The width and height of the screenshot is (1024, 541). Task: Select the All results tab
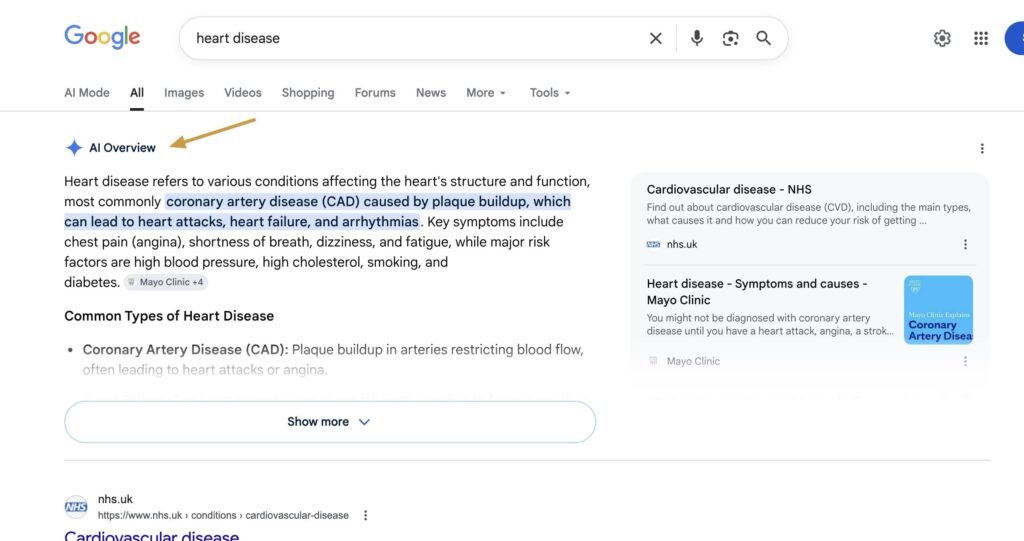pos(136,93)
